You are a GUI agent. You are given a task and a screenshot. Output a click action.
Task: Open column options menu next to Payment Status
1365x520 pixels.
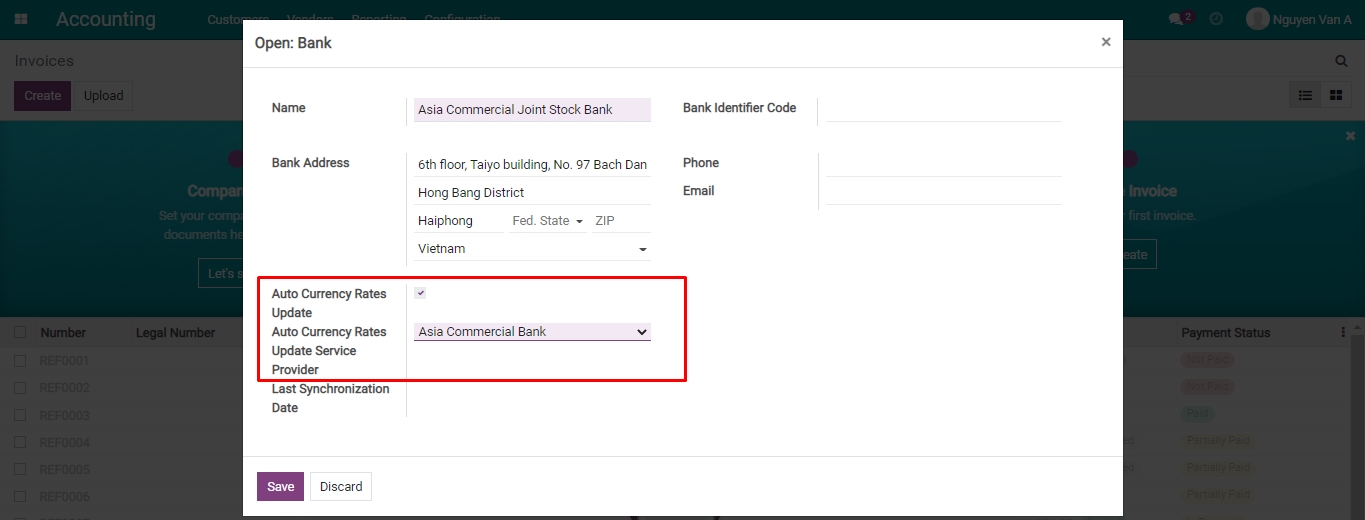coord(1343,332)
